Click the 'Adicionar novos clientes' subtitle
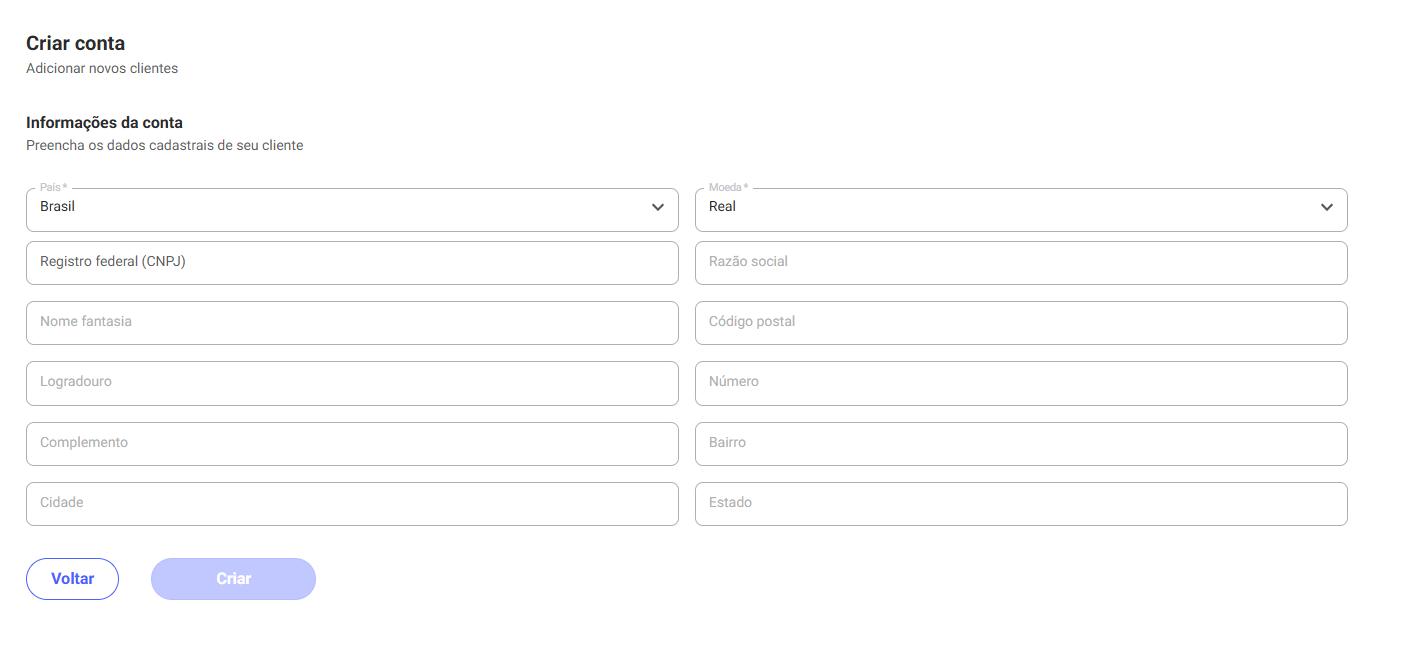This screenshot has height=663, width=1416. pos(102,69)
